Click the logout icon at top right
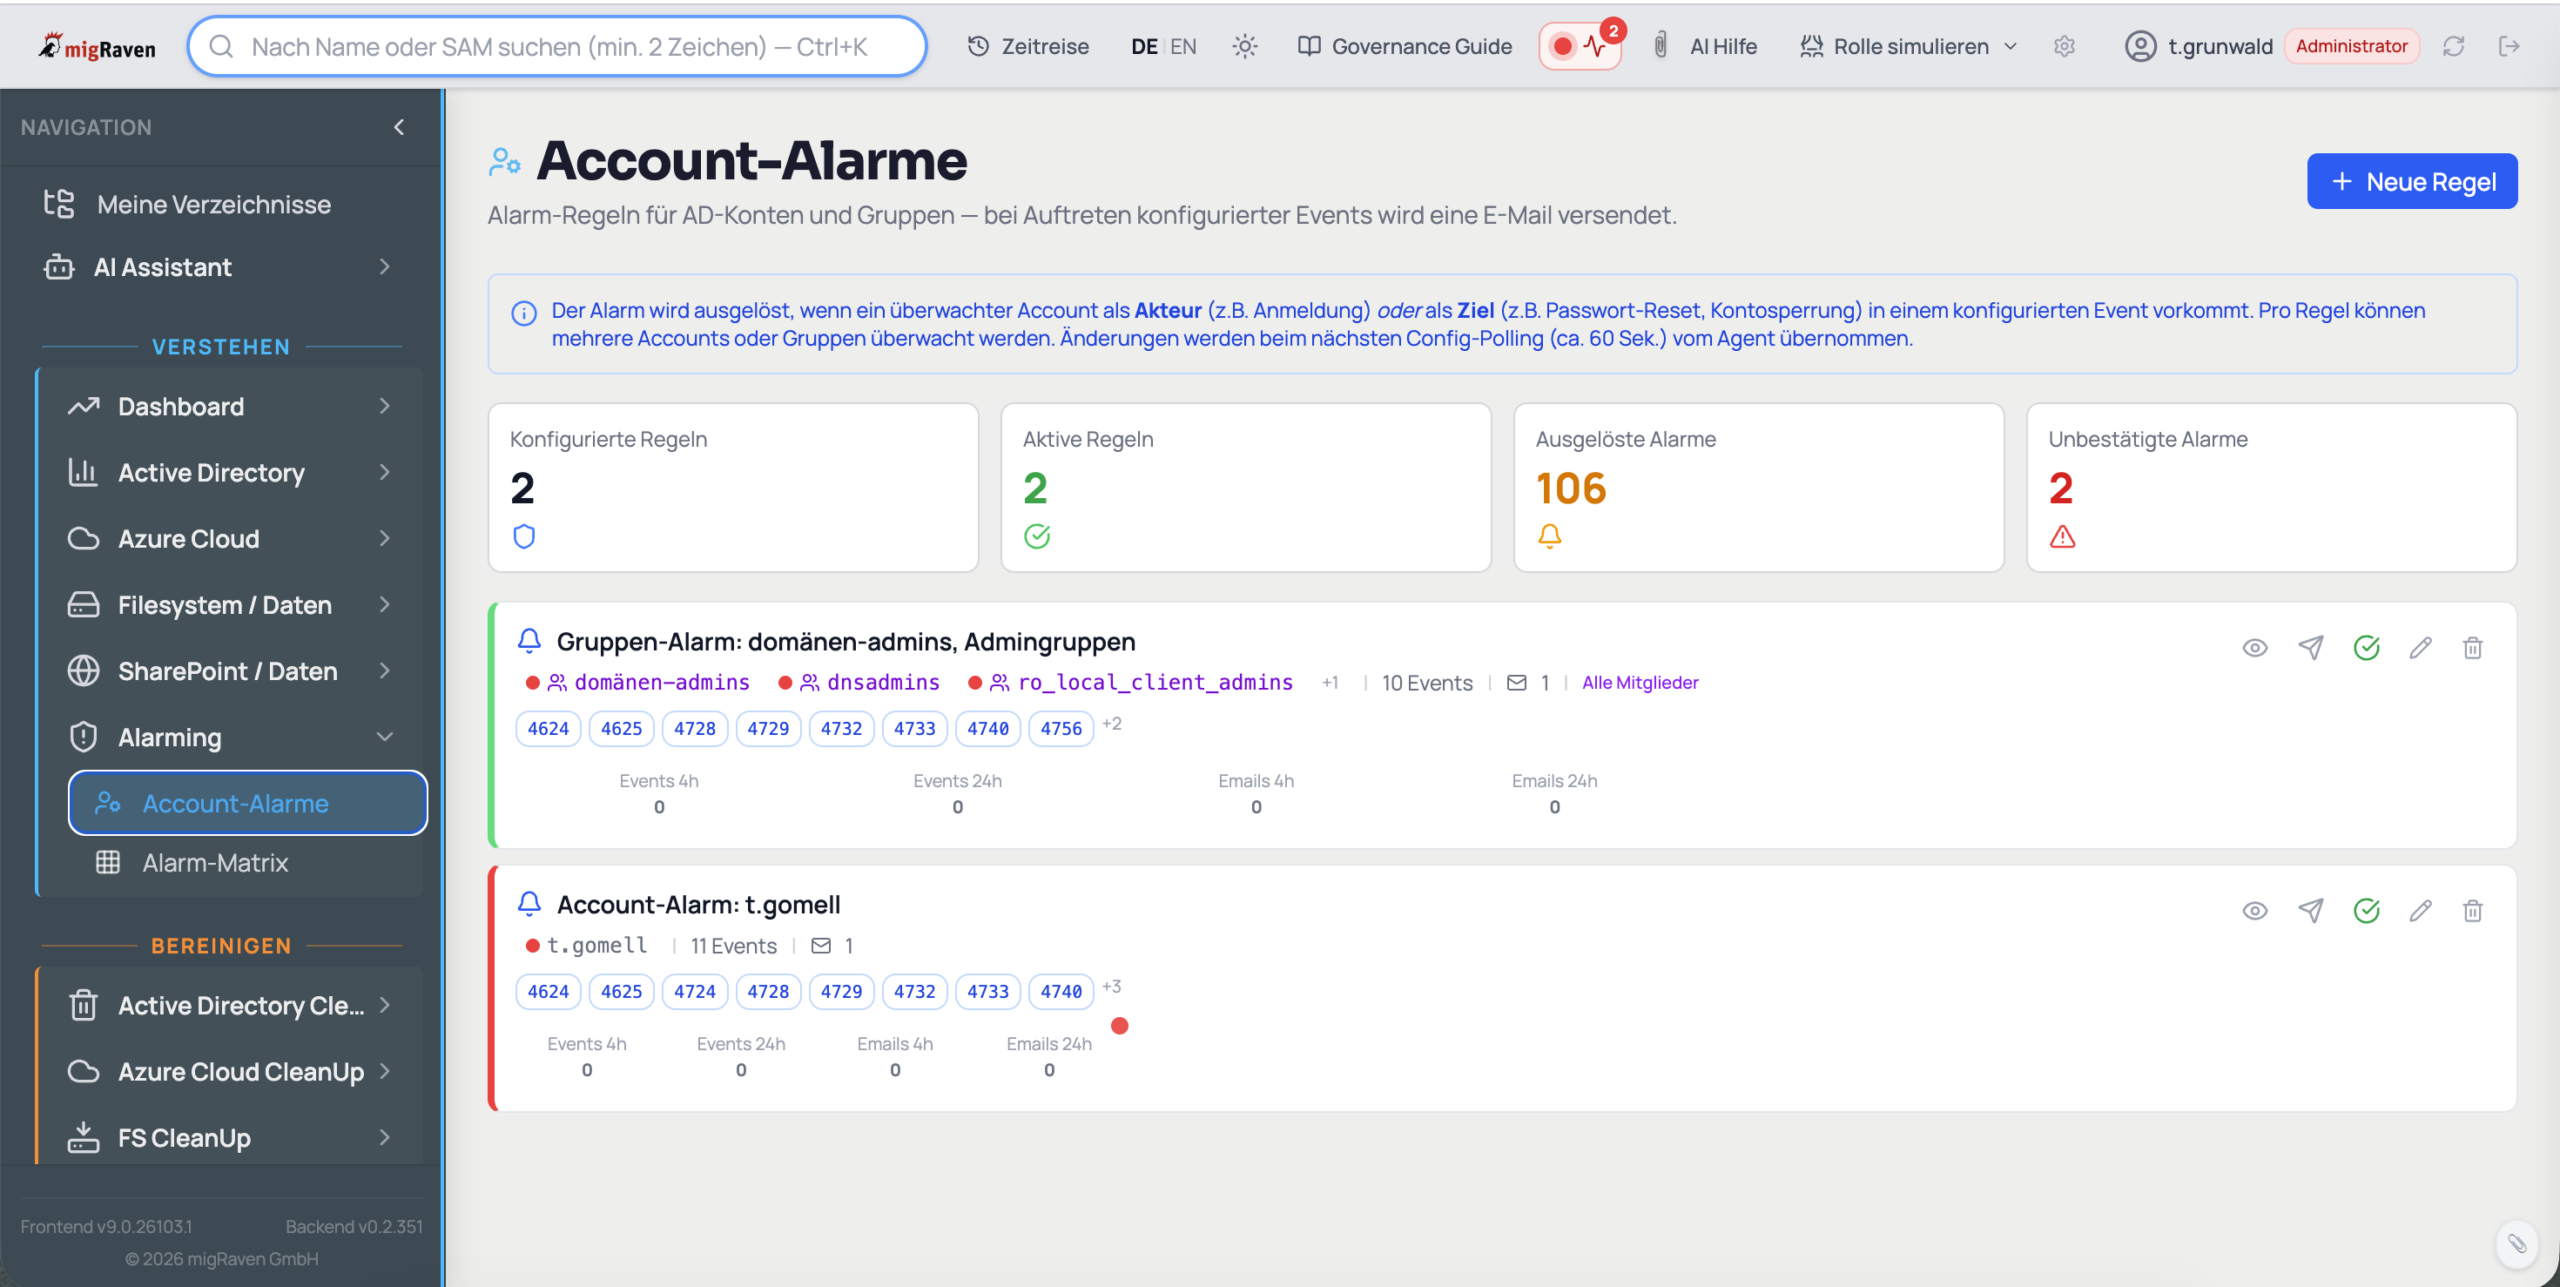 tap(2509, 46)
